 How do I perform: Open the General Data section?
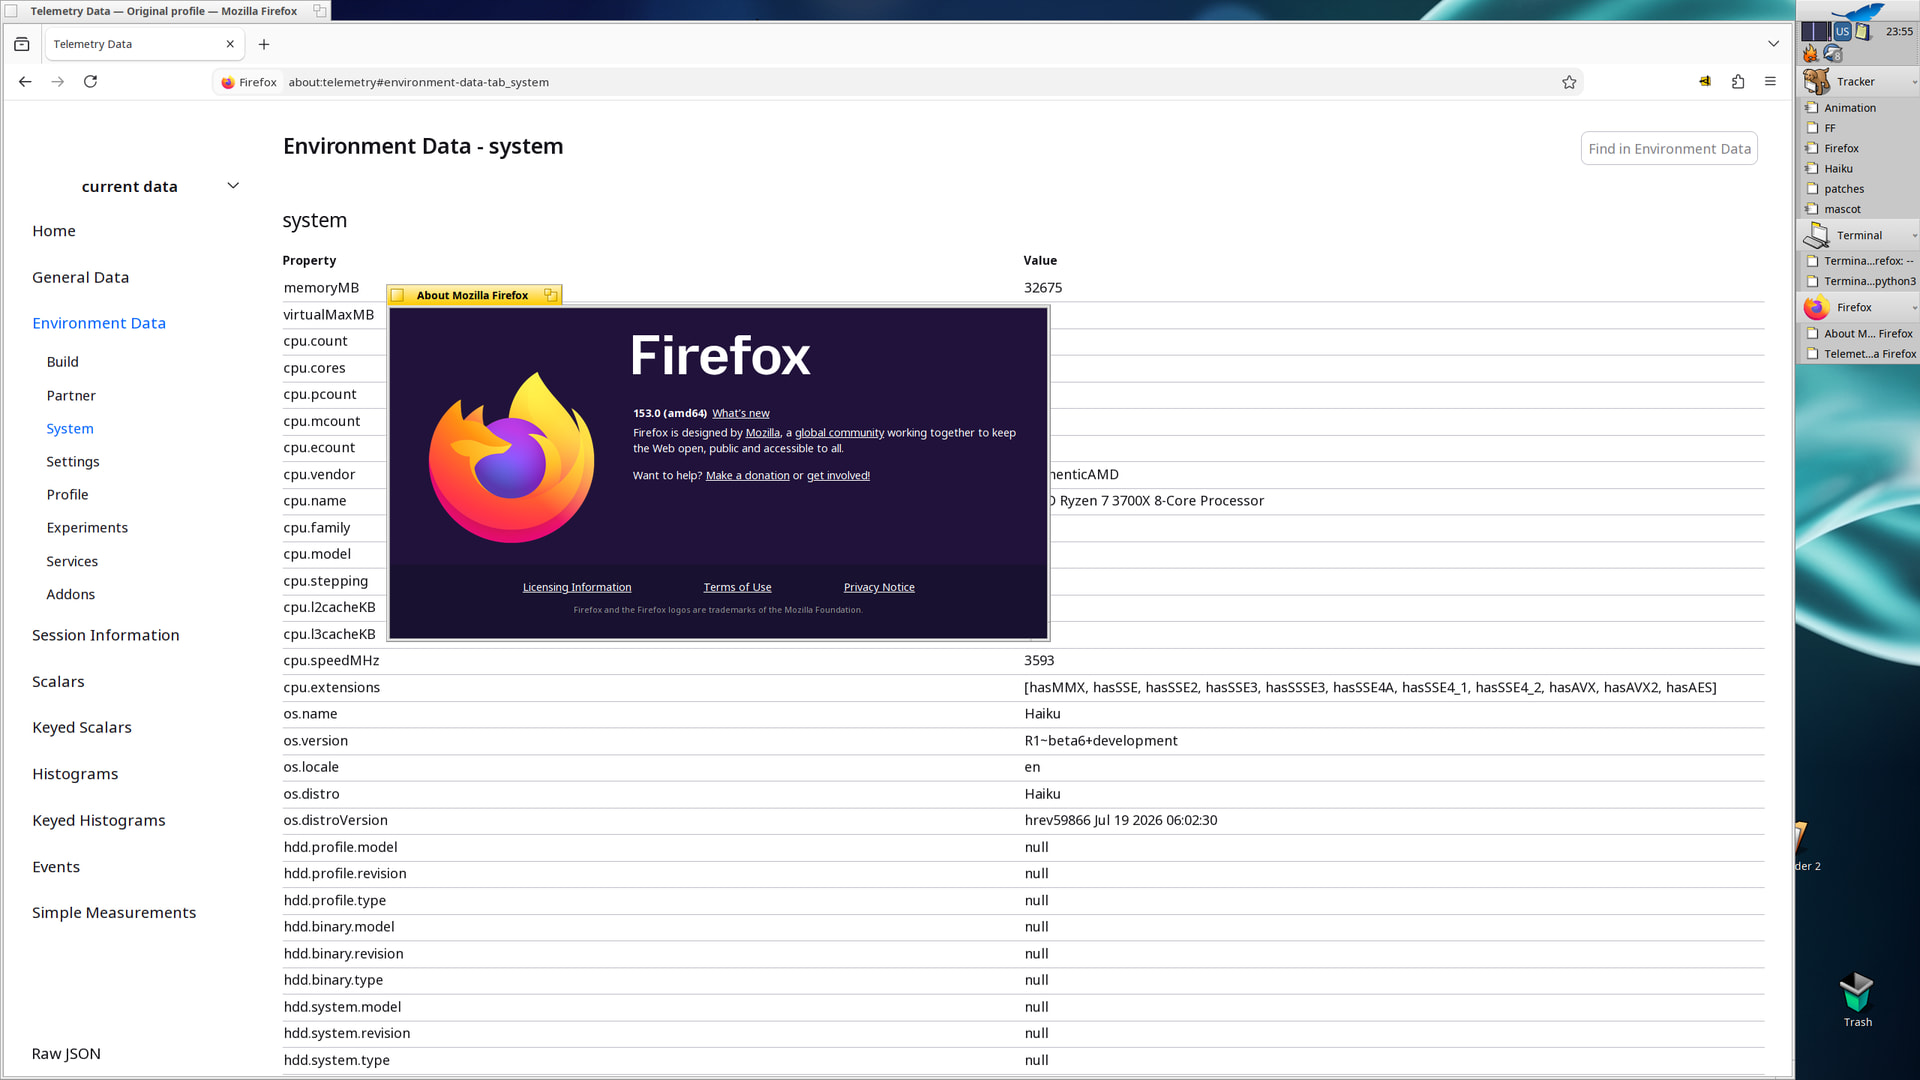coord(80,278)
